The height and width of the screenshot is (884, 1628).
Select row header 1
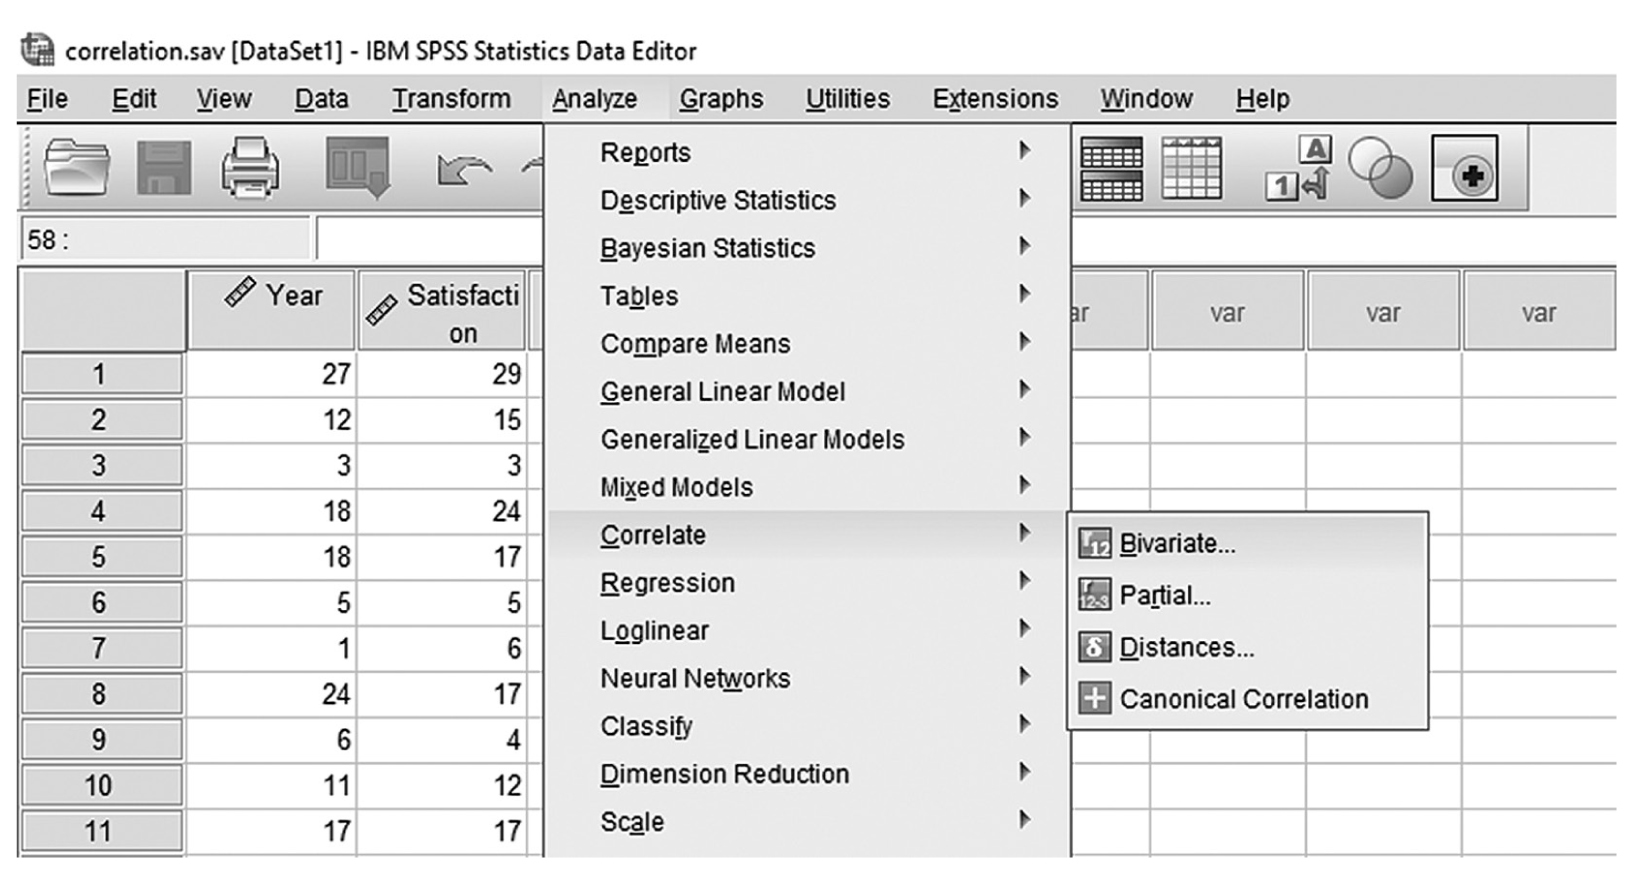tap(102, 375)
